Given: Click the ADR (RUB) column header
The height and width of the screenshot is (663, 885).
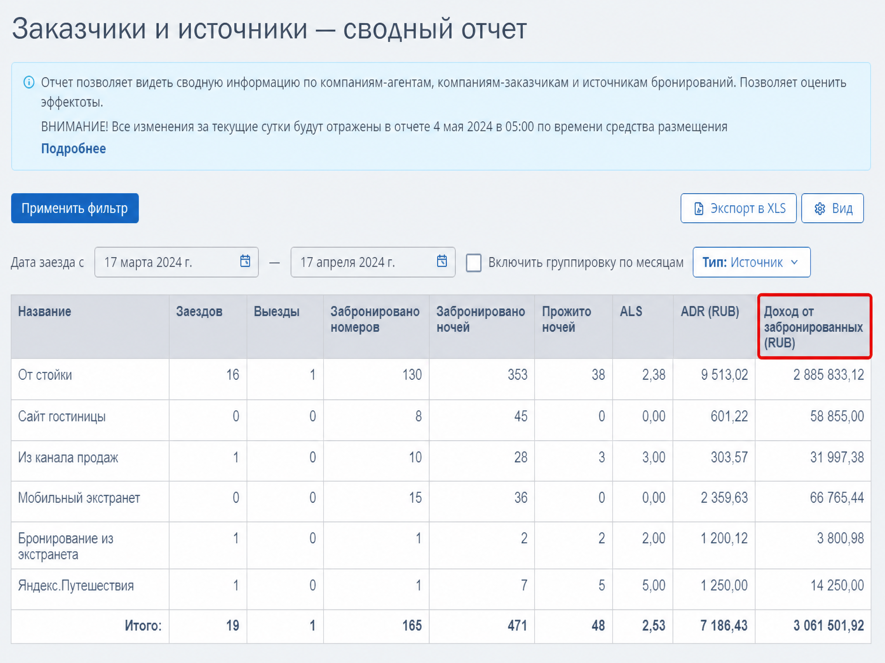Looking at the screenshot, I should click(x=710, y=311).
